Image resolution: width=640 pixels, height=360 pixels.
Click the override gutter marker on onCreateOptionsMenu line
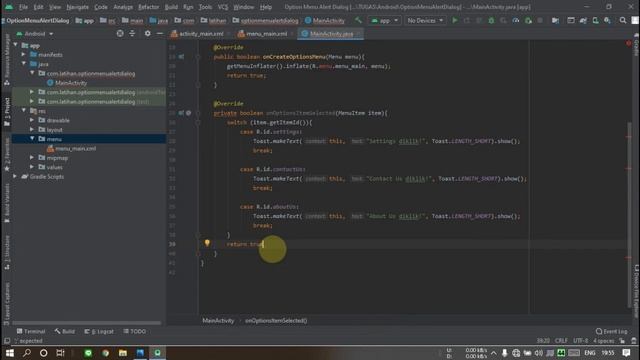click(x=181, y=57)
